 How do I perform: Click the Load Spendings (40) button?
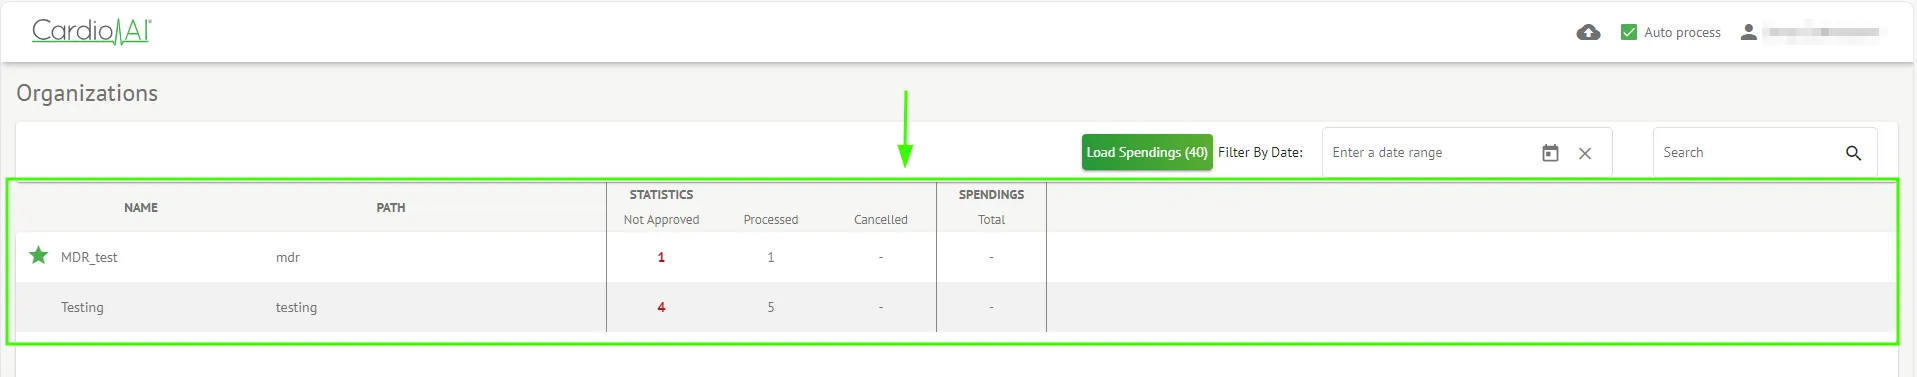pyautogui.click(x=1147, y=152)
